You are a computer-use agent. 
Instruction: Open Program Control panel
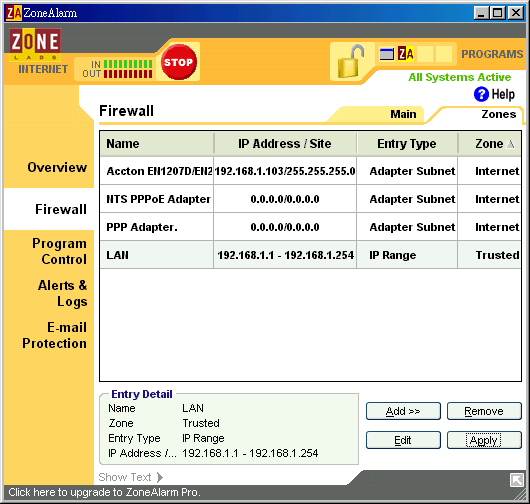[59, 251]
